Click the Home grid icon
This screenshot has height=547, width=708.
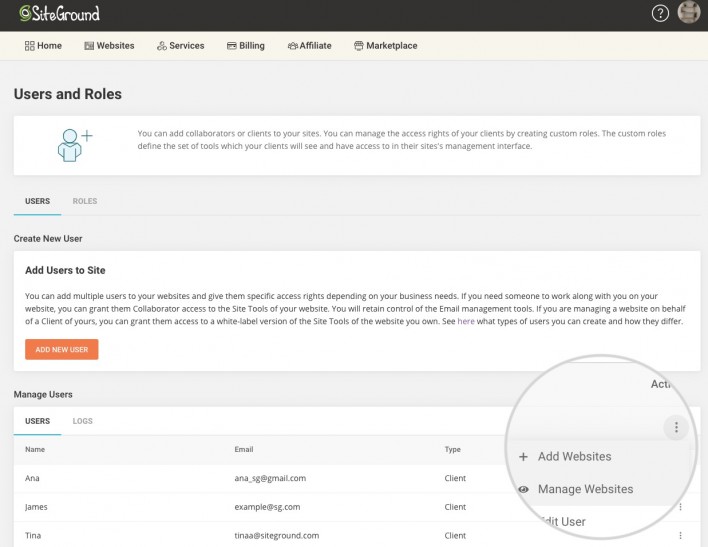point(29,46)
